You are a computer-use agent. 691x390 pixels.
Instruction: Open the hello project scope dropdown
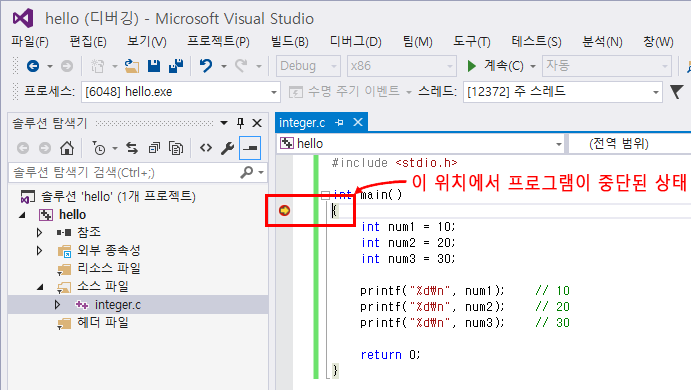[x=420, y=144]
